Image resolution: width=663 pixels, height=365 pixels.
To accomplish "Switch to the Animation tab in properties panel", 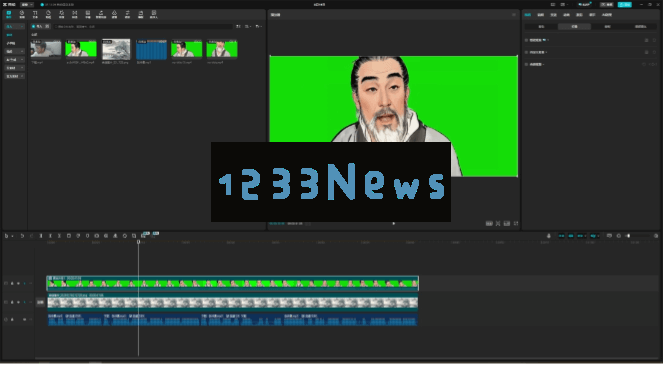I will tap(566, 15).
